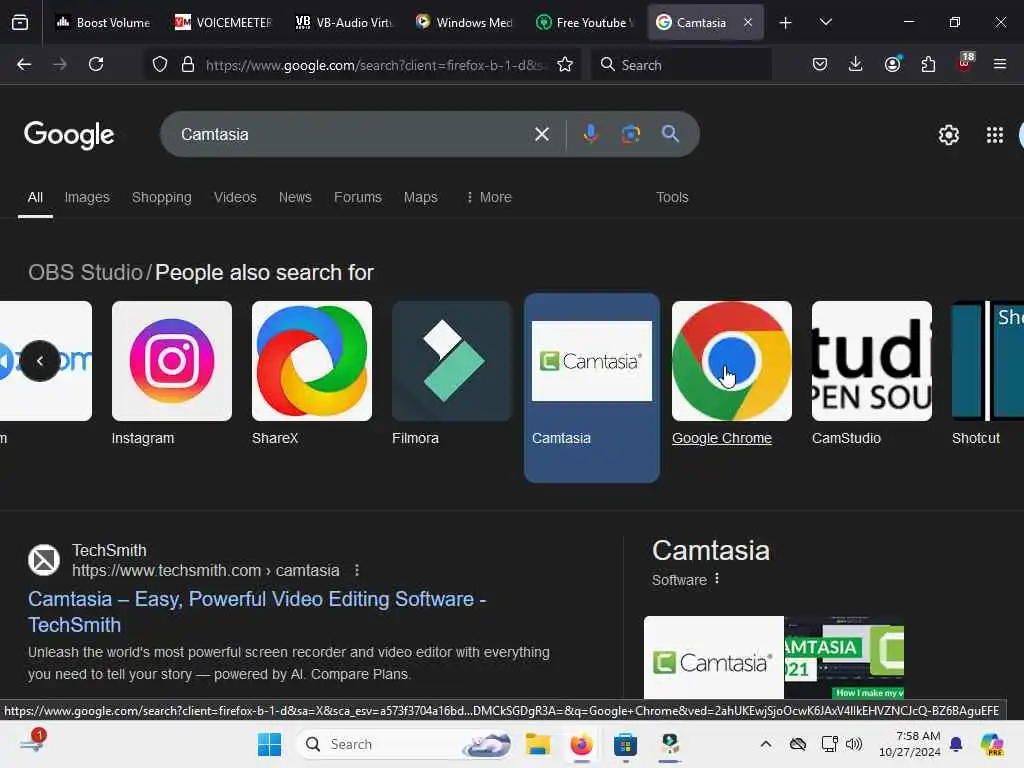This screenshot has height=768, width=1024.
Task: Open clock and date notification area
Action: point(910,744)
